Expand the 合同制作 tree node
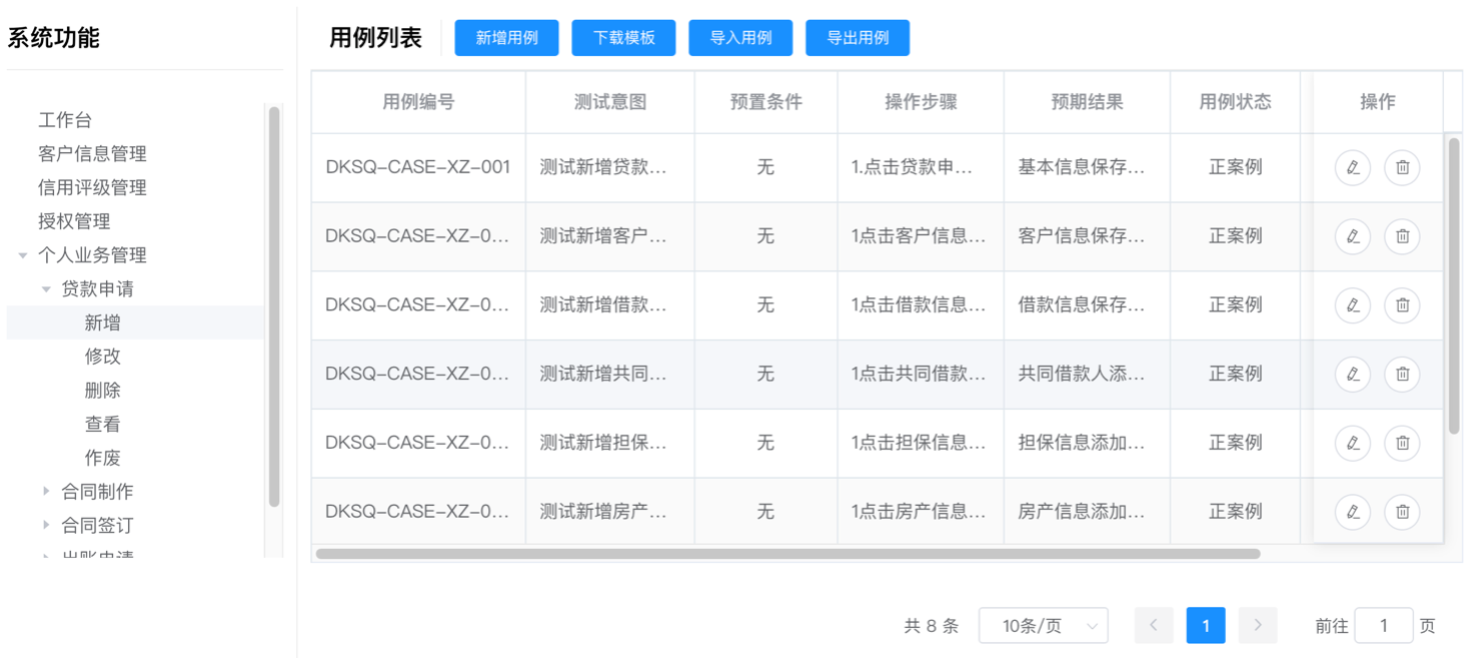The height and width of the screenshot is (660, 1478). 46,491
